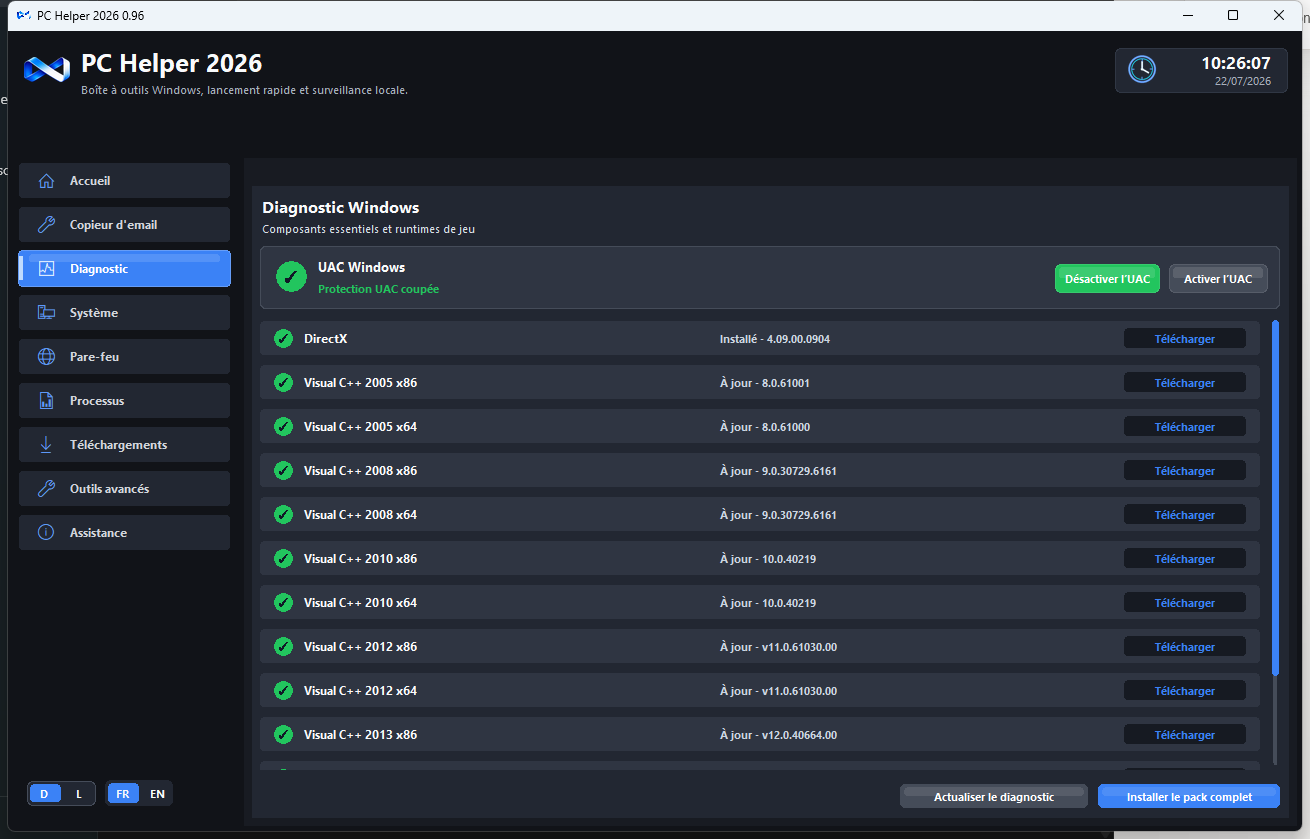Open the Pare-feu section
The width and height of the screenshot is (1310, 839).
tap(124, 357)
